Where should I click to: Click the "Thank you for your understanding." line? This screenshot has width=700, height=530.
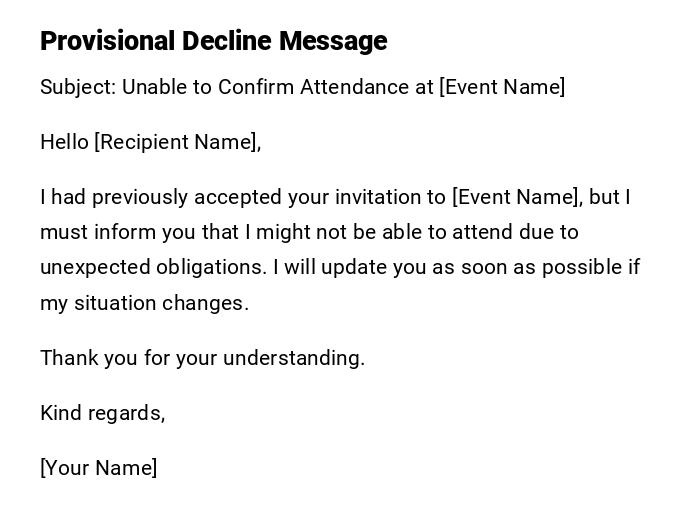tap(202, 358)
